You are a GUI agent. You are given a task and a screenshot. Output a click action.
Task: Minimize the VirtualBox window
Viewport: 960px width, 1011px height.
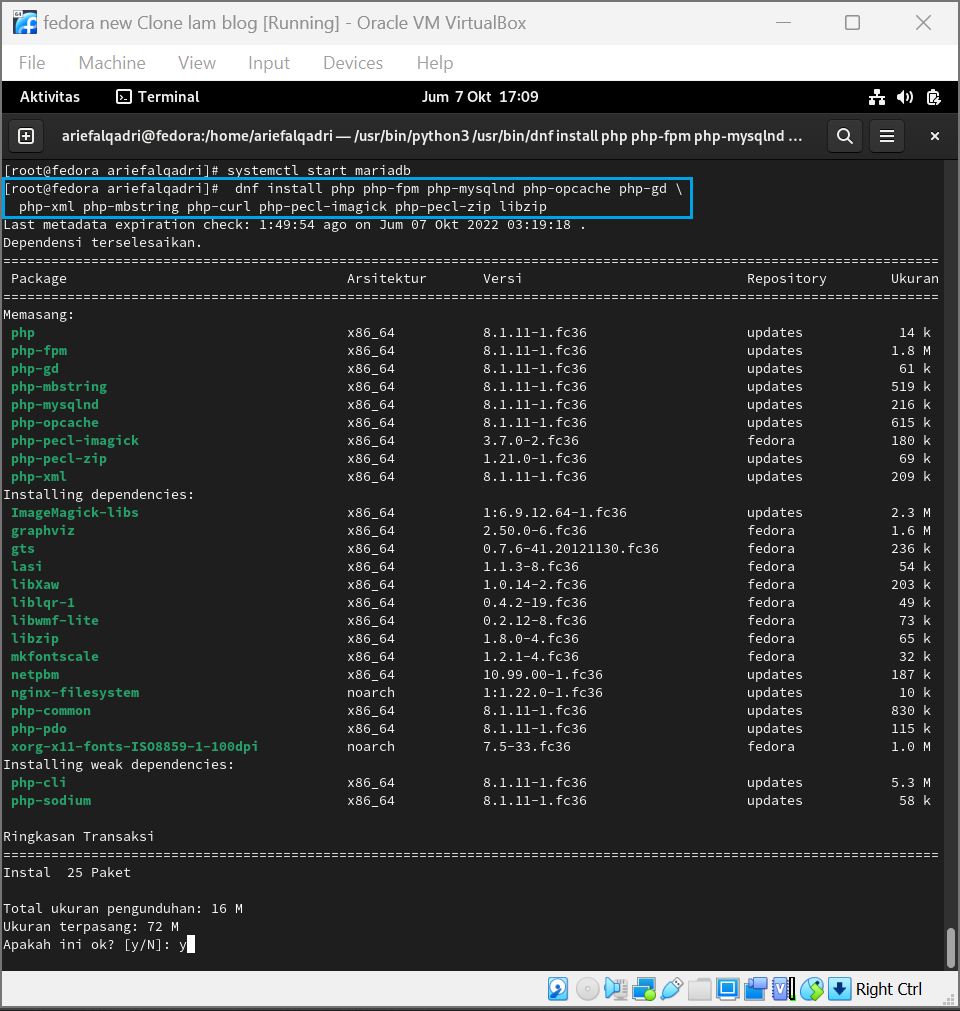point(783,23)
